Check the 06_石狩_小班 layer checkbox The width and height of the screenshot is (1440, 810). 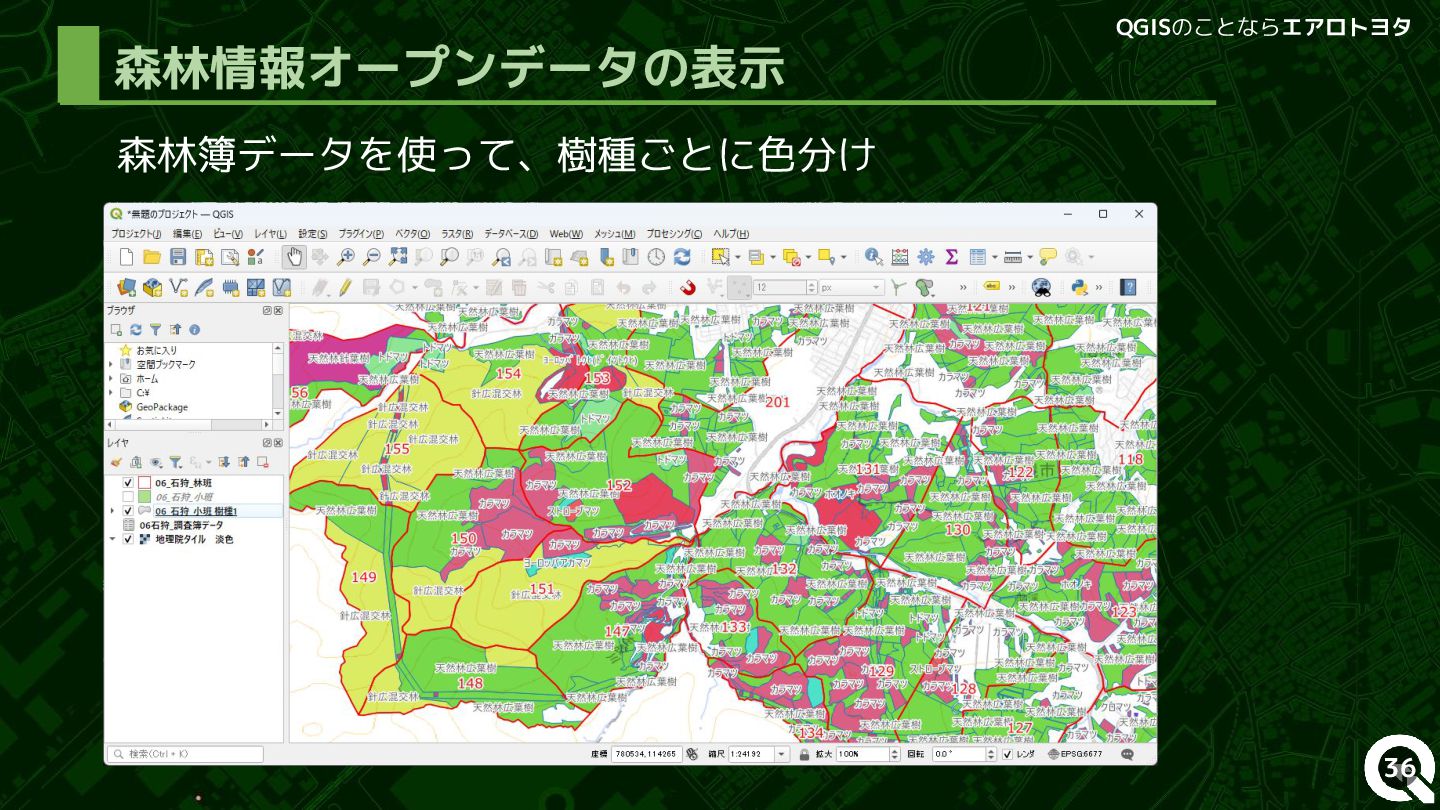[x=128, y=497]
